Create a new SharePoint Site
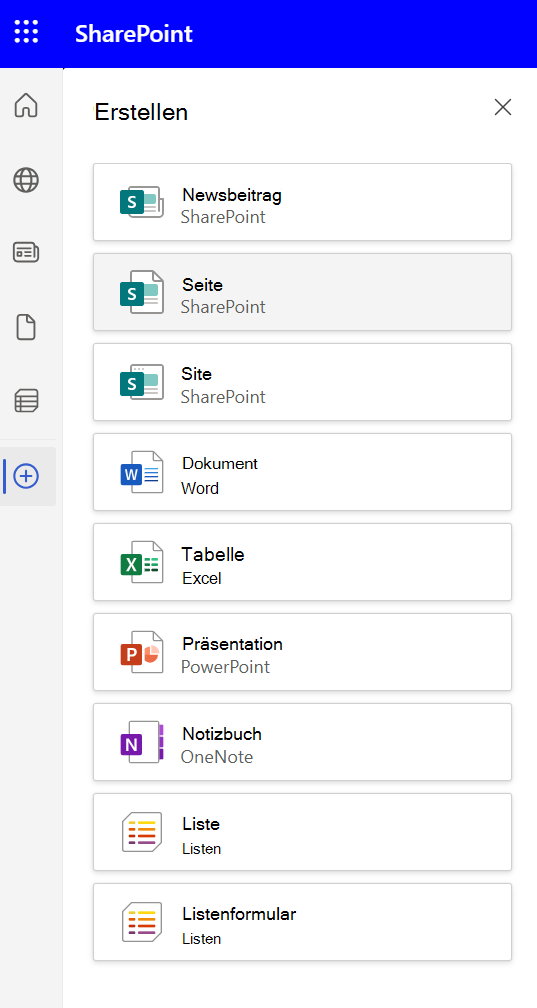 coord(302,382)
